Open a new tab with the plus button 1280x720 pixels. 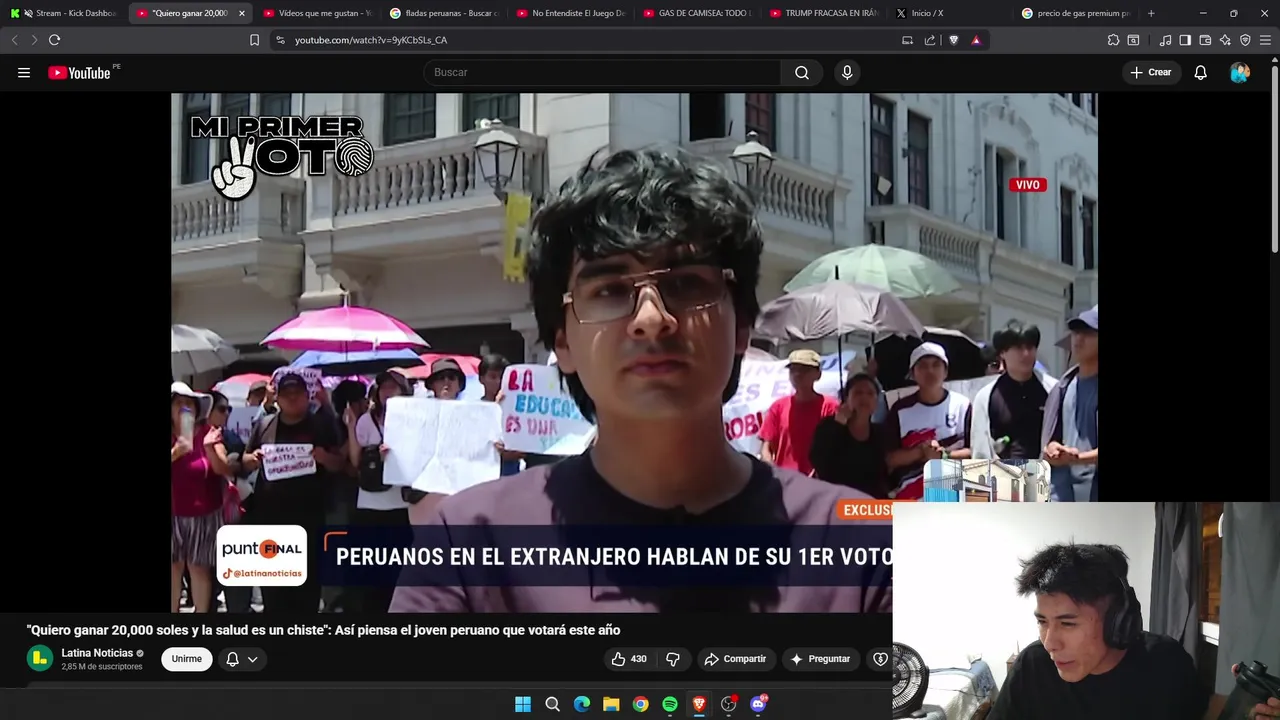coord(1151,13)
